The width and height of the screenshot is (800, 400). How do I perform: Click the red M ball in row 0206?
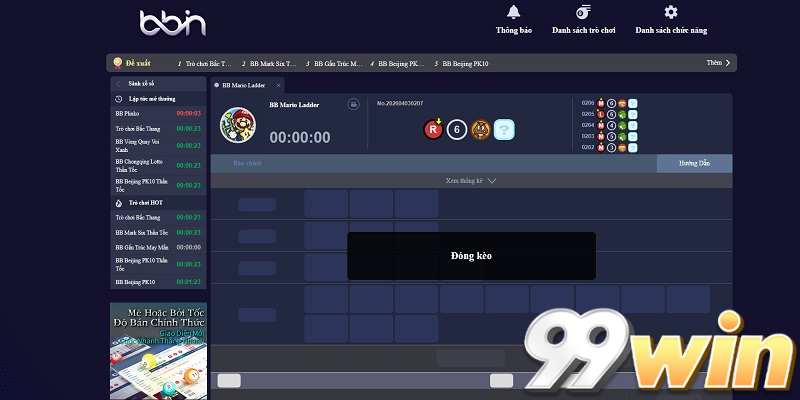[x=601, y=103]
